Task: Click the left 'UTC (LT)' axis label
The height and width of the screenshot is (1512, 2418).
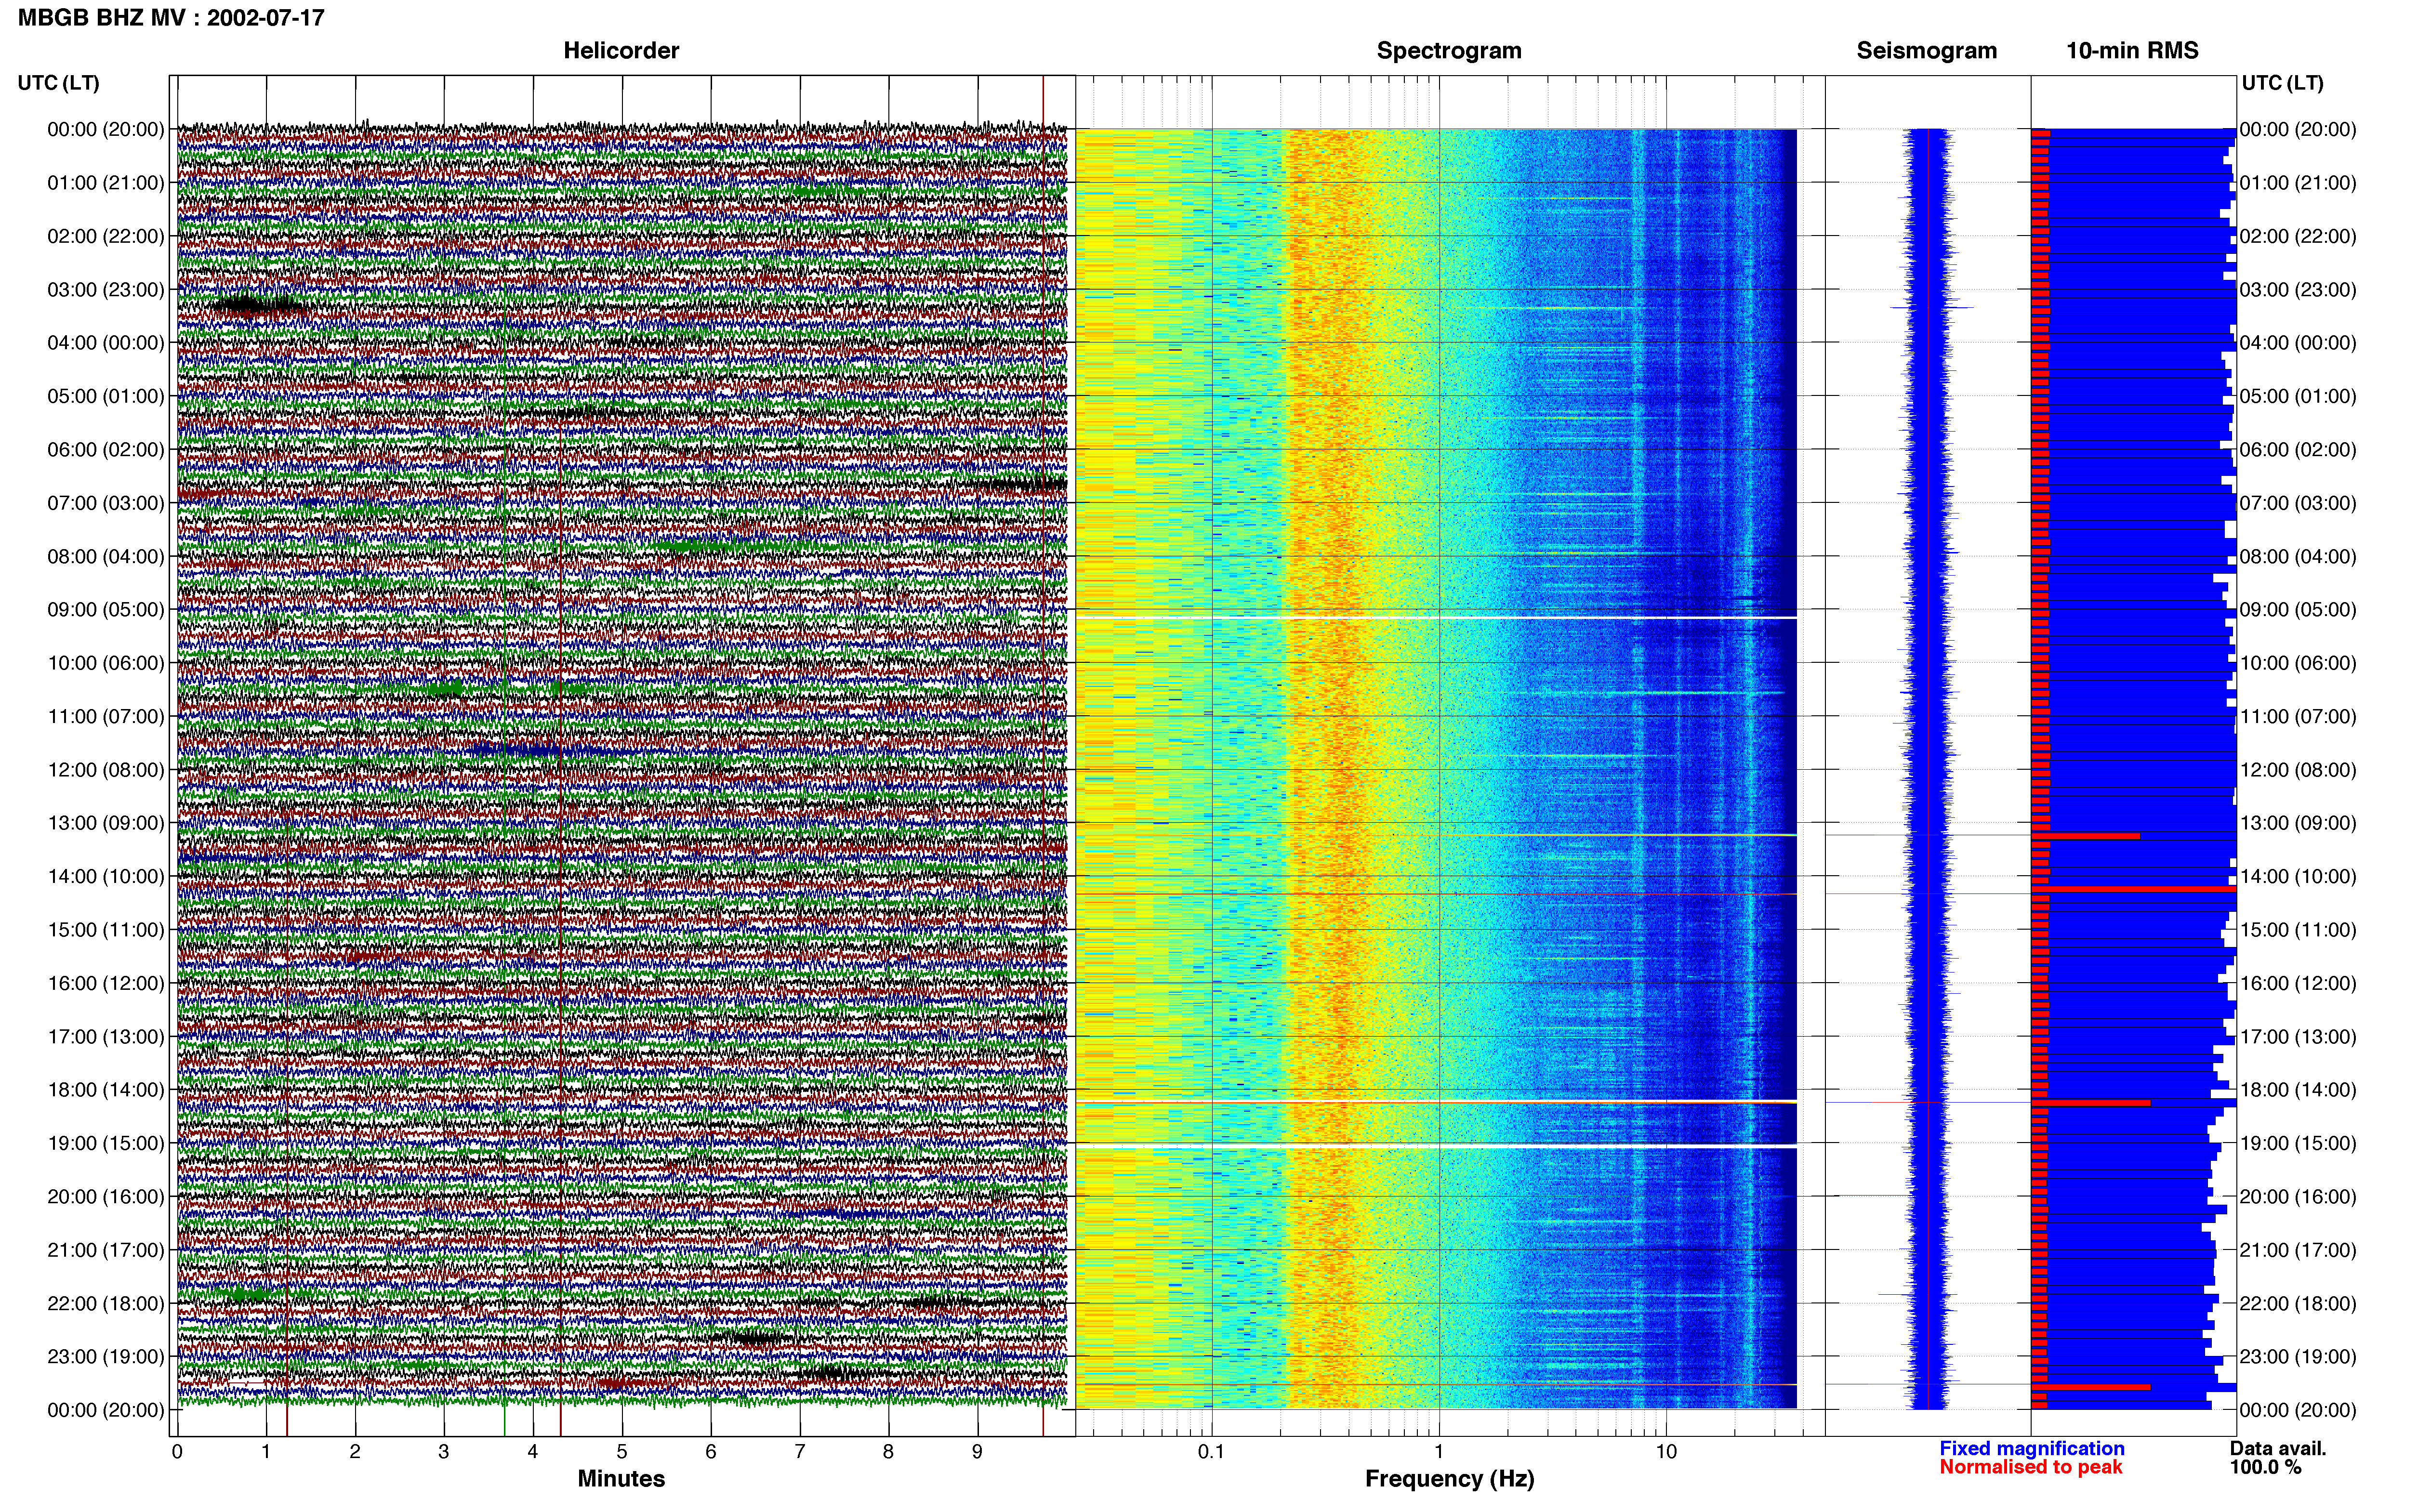Action: (59, 83)
